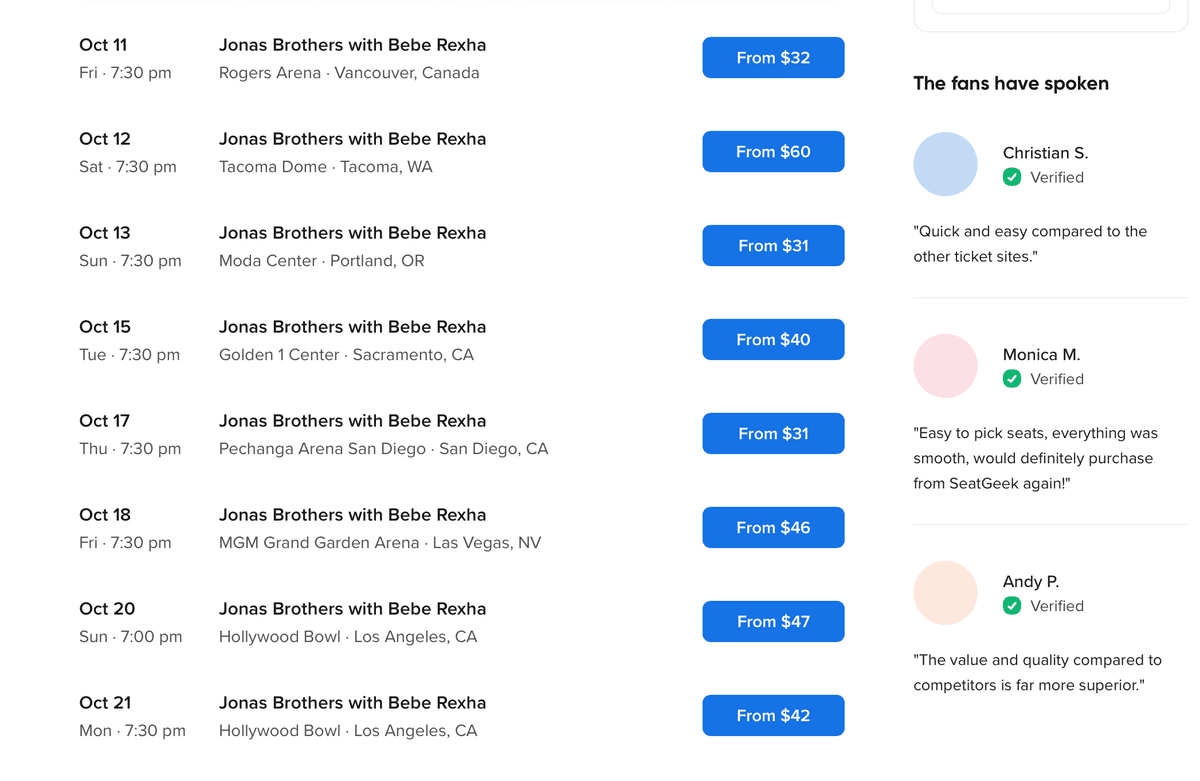Click 'From $42' Hollywood Bowl Oct 21 tickets
The height and width of the screenshot is (781, 1200).
[x=773, y=716]
